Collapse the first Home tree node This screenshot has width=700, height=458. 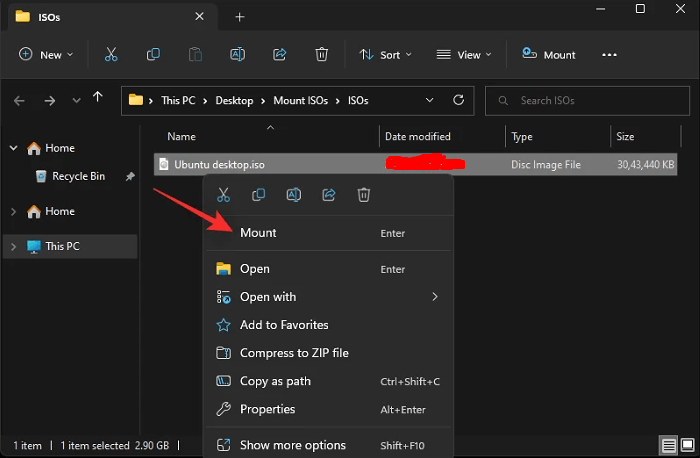(13, 148)
